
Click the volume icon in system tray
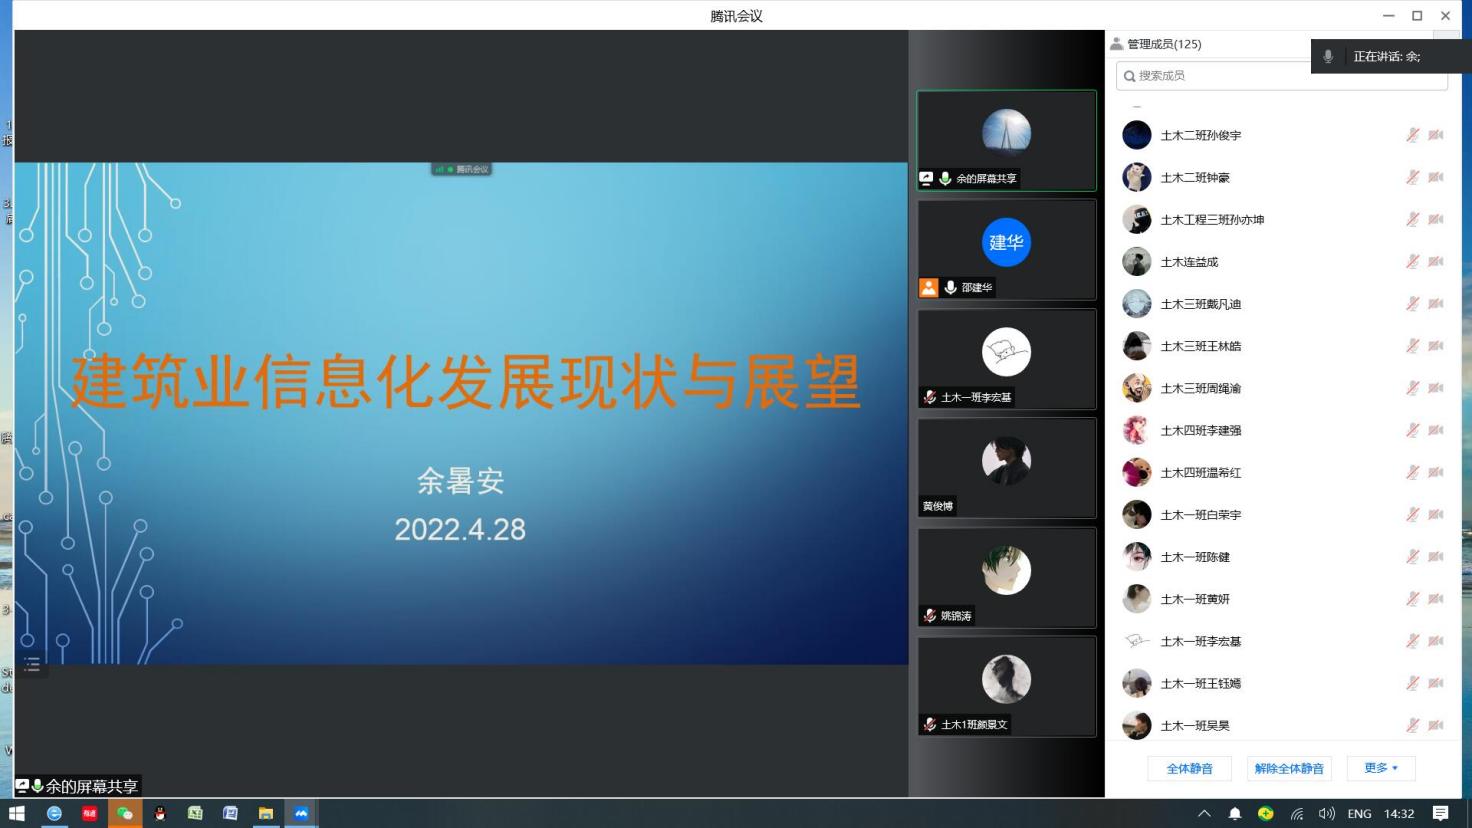pyautogui.click(x=1326, y=814)
